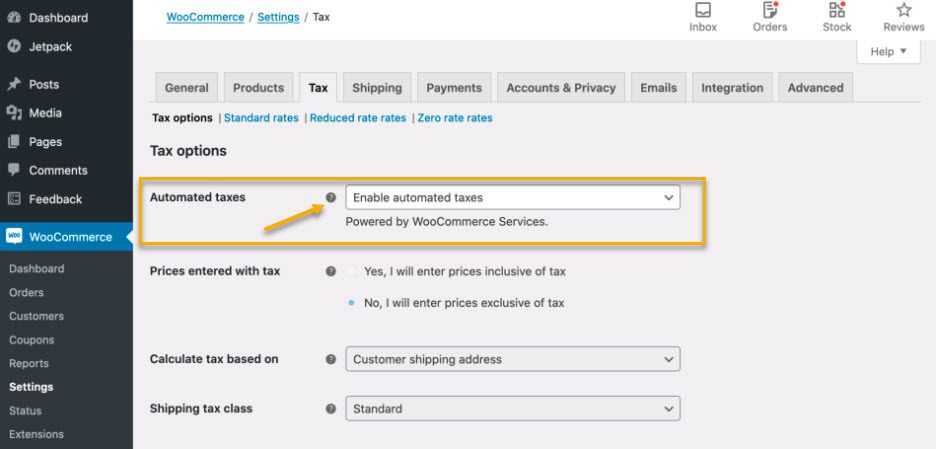
Task: Click the WooCommerce Woo logo icon
Action: coord(14,236)
